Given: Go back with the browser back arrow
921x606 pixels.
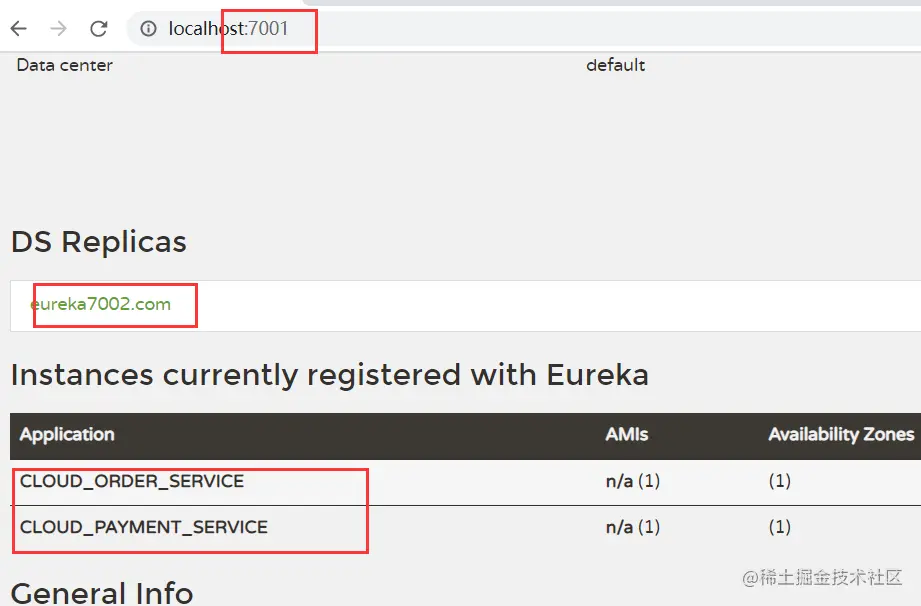Looking at the screenshot, I should [19, 28].
